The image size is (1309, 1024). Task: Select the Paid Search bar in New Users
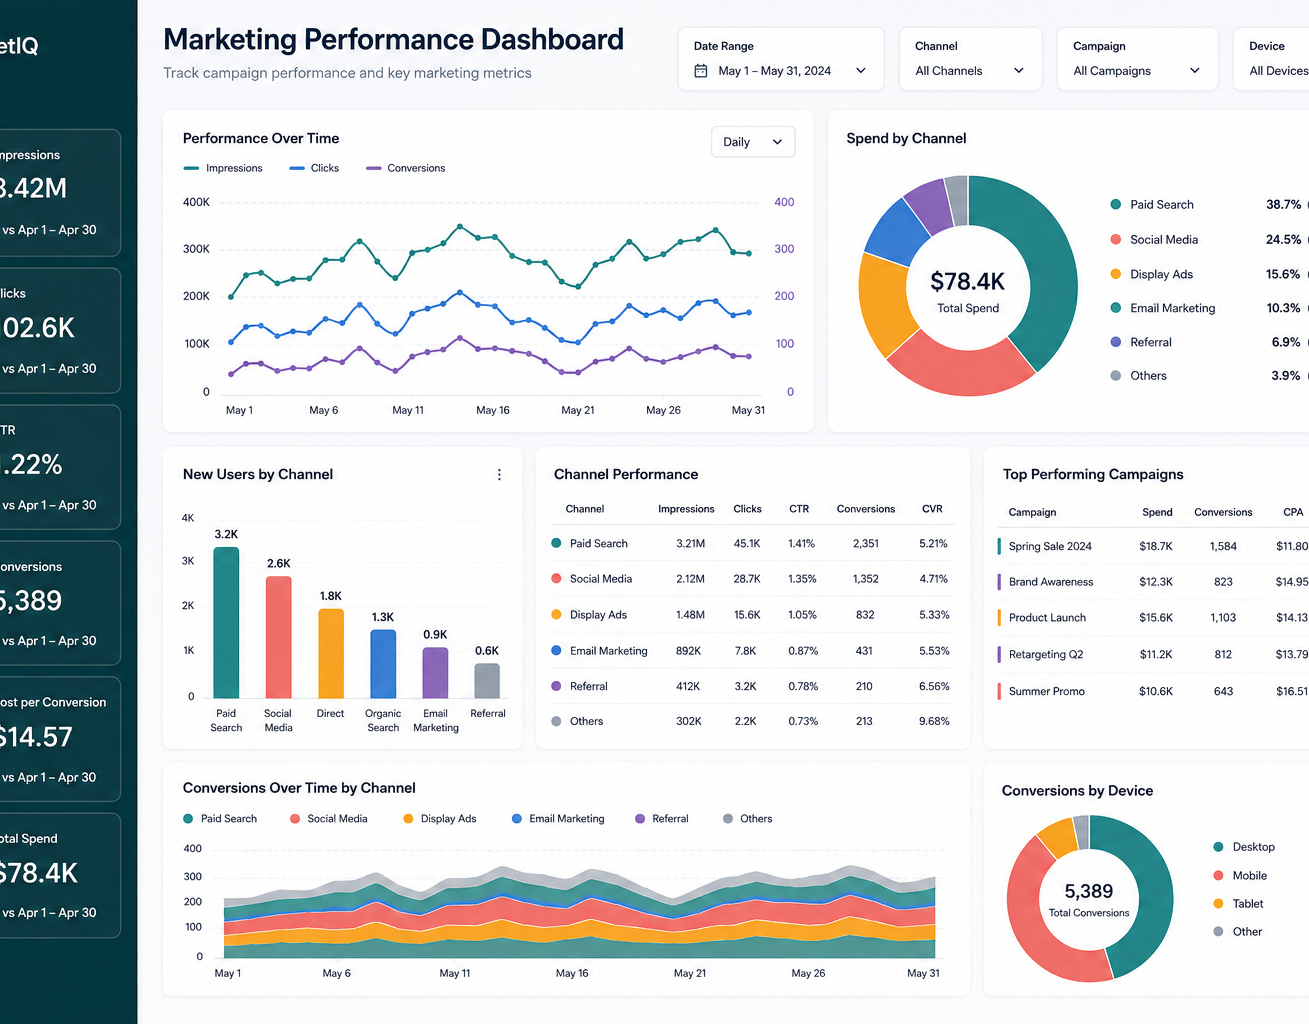coord(227,622)
